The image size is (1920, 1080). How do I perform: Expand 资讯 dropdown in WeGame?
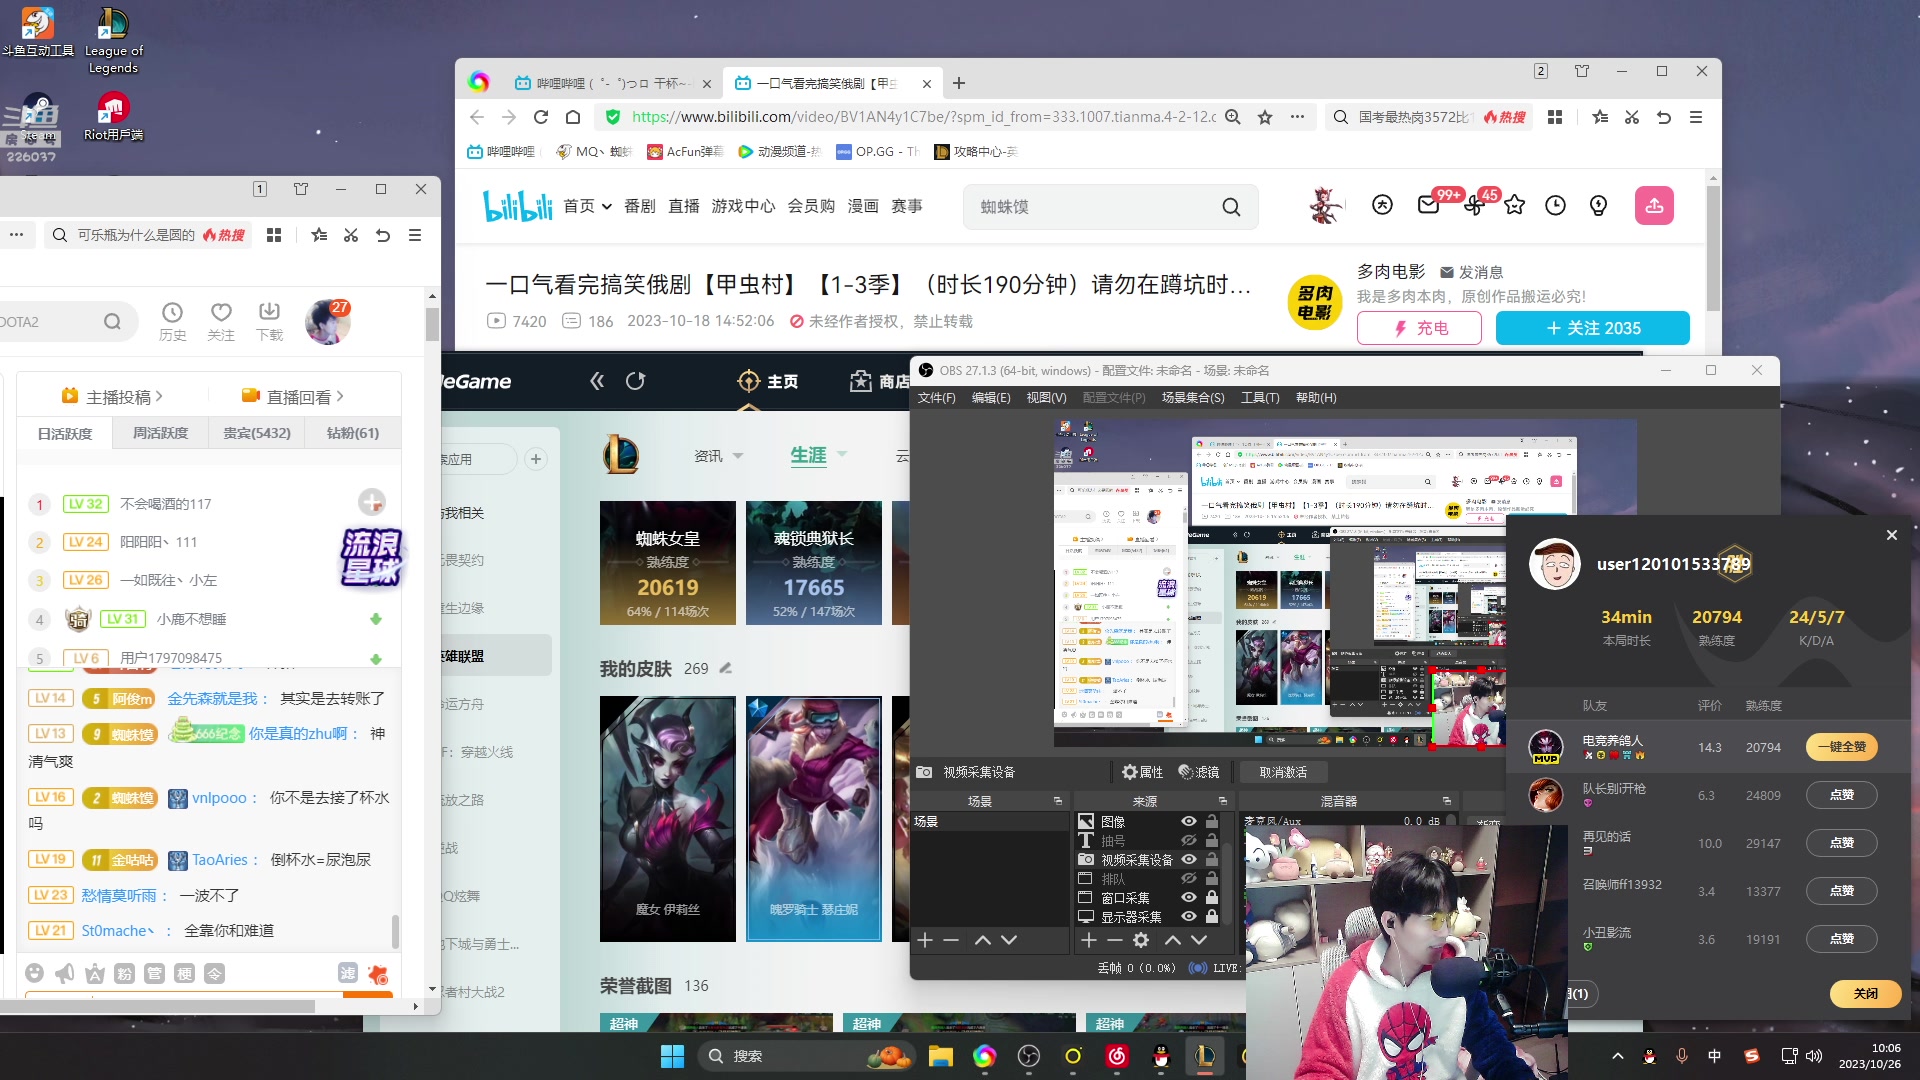click(738, 456)
